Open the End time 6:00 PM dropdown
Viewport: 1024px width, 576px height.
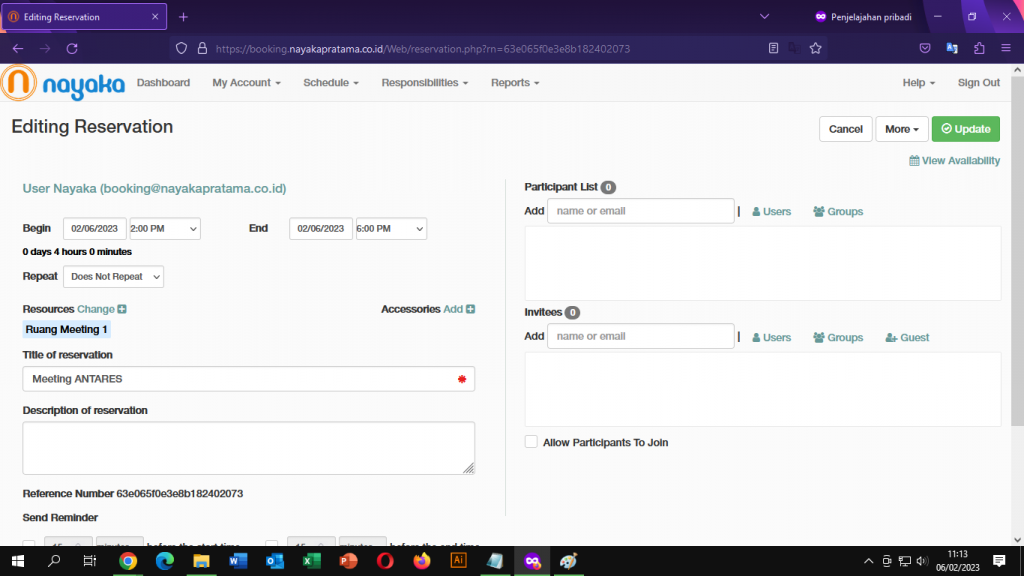(390, 229)
